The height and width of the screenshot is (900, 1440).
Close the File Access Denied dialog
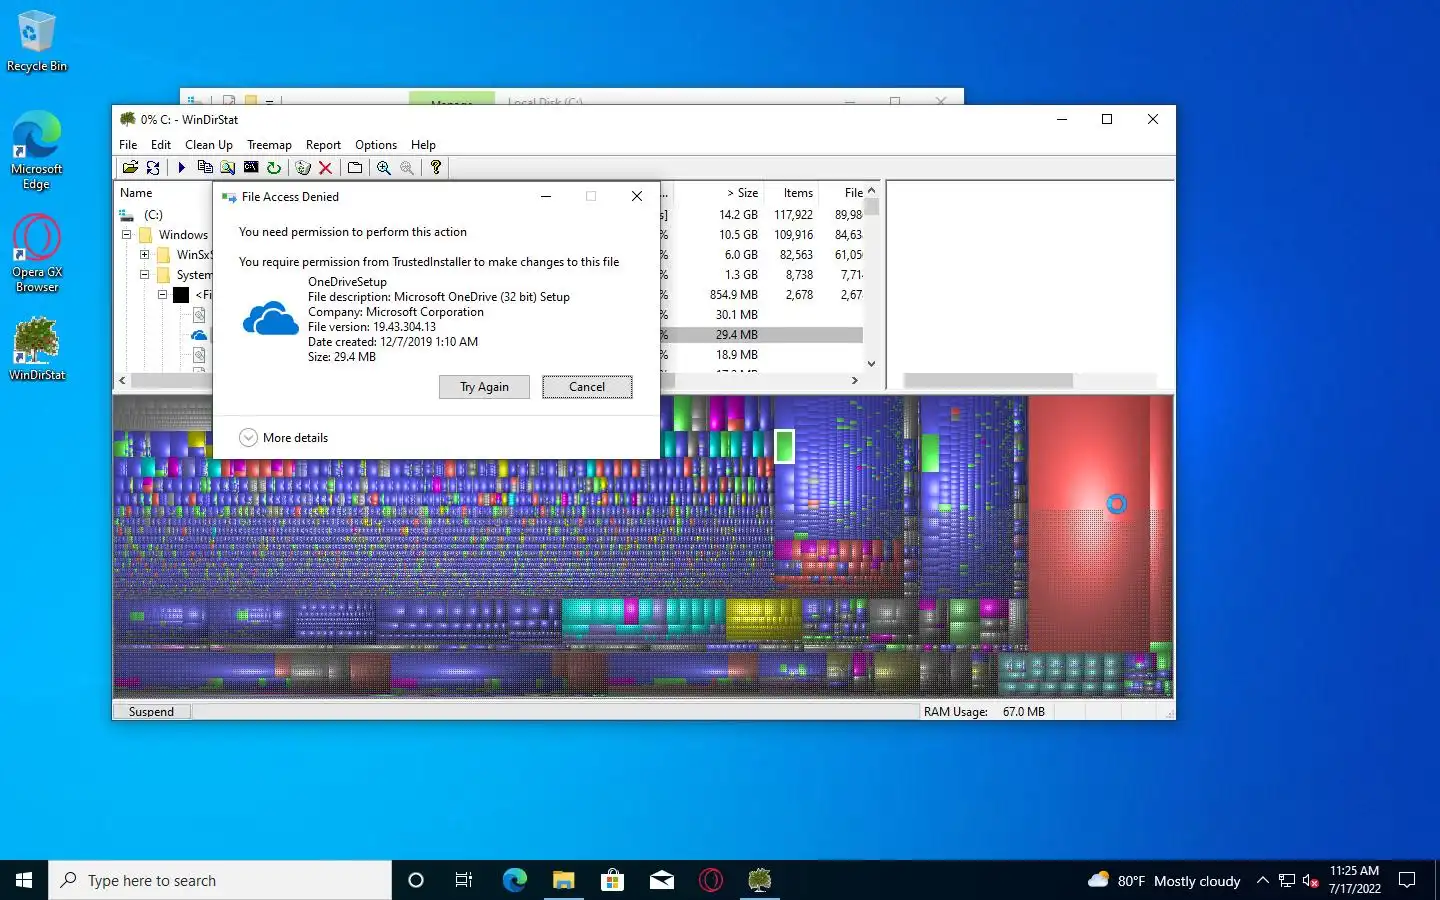(x=637, y=196)
